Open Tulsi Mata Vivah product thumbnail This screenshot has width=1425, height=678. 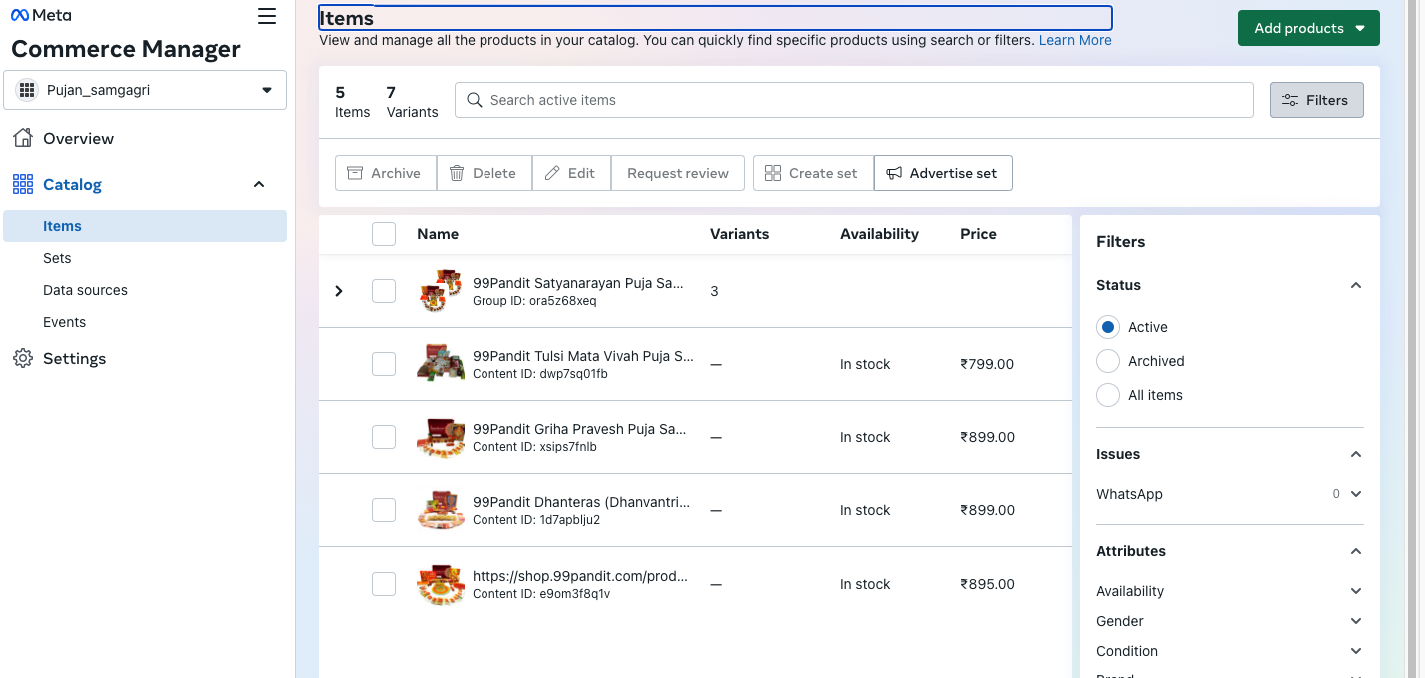click(441, 364)
